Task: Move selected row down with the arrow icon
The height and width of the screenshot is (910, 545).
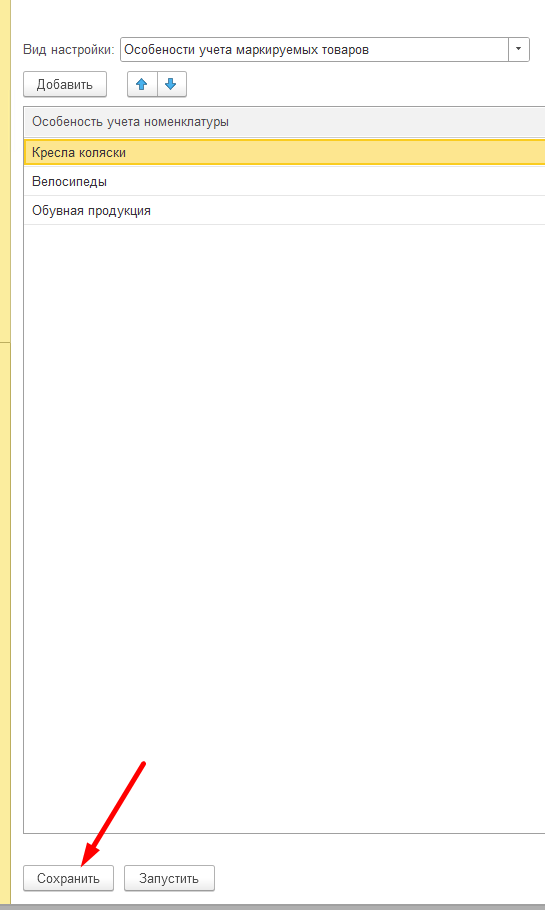Action: point(171,84)
